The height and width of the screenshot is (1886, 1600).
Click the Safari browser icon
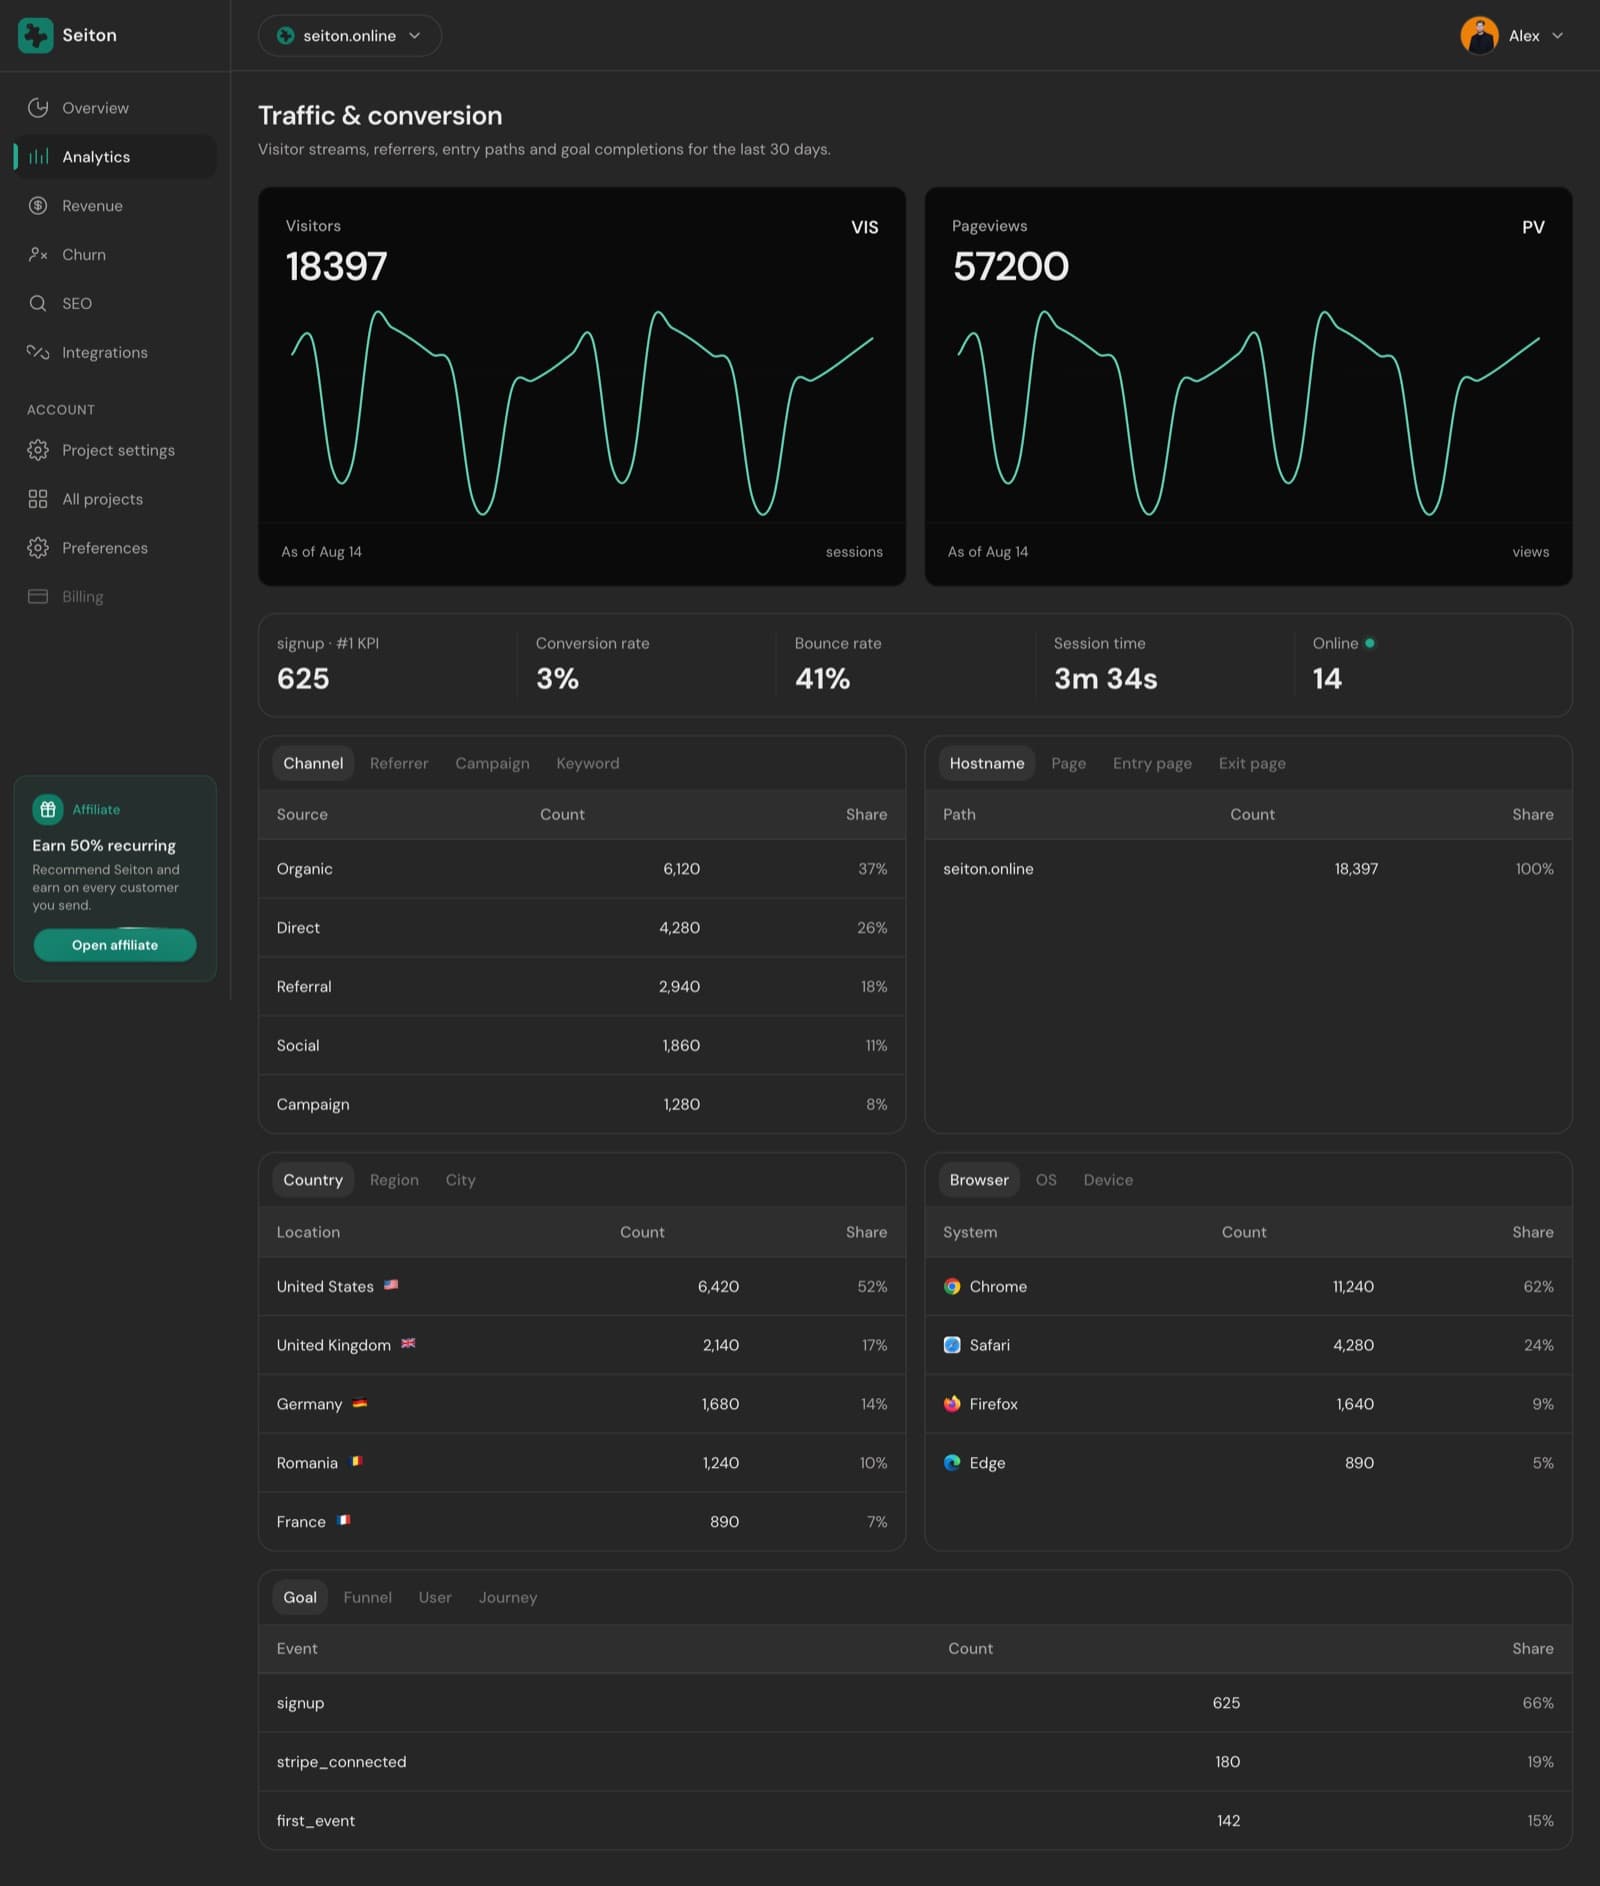(951, 1346)
